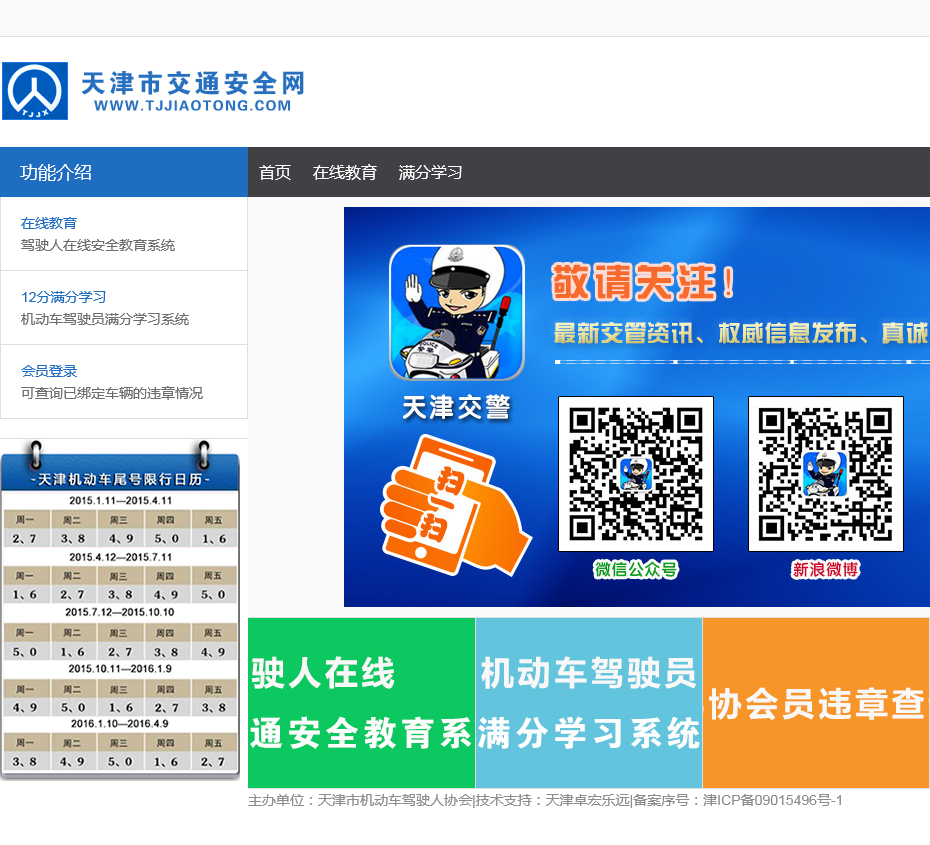Click footer text 天津市机动车驾驶人协会
930x845 pixels.
(x=394, y=801)
